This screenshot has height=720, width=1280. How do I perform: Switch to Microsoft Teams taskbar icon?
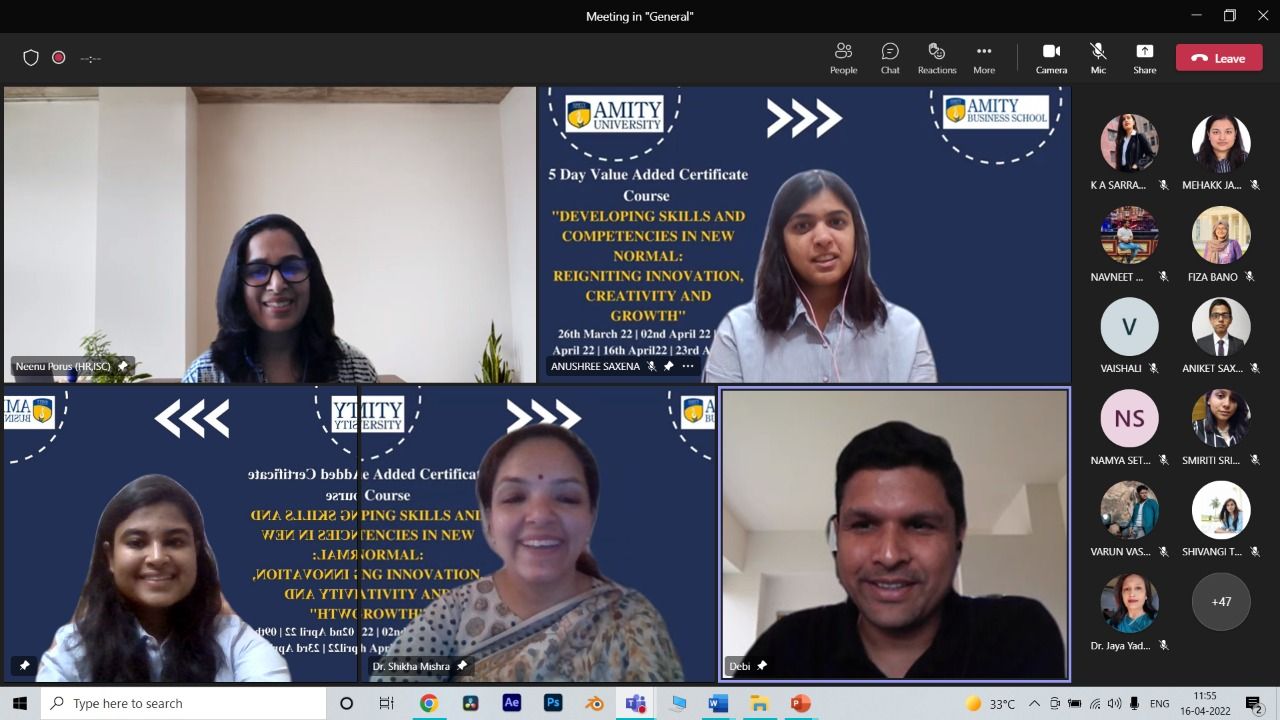636,703
